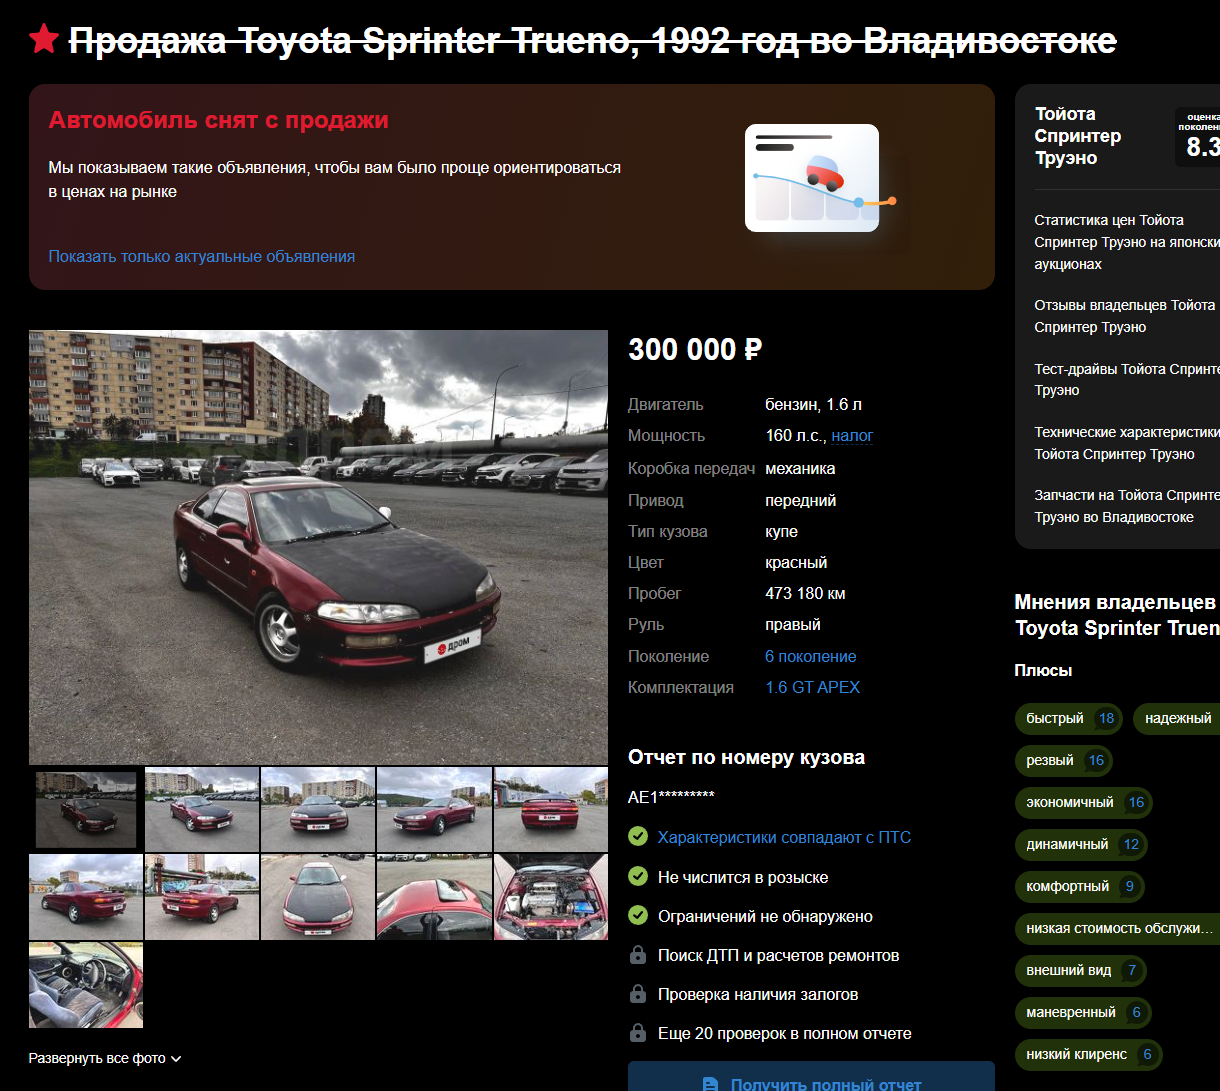Click the body number AE1*********

point(671,797)
